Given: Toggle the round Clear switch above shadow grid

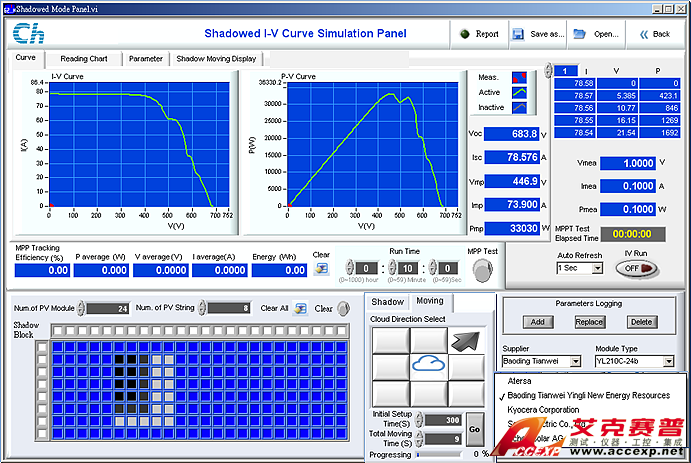Looking at the screenshot, I should 353,308.
